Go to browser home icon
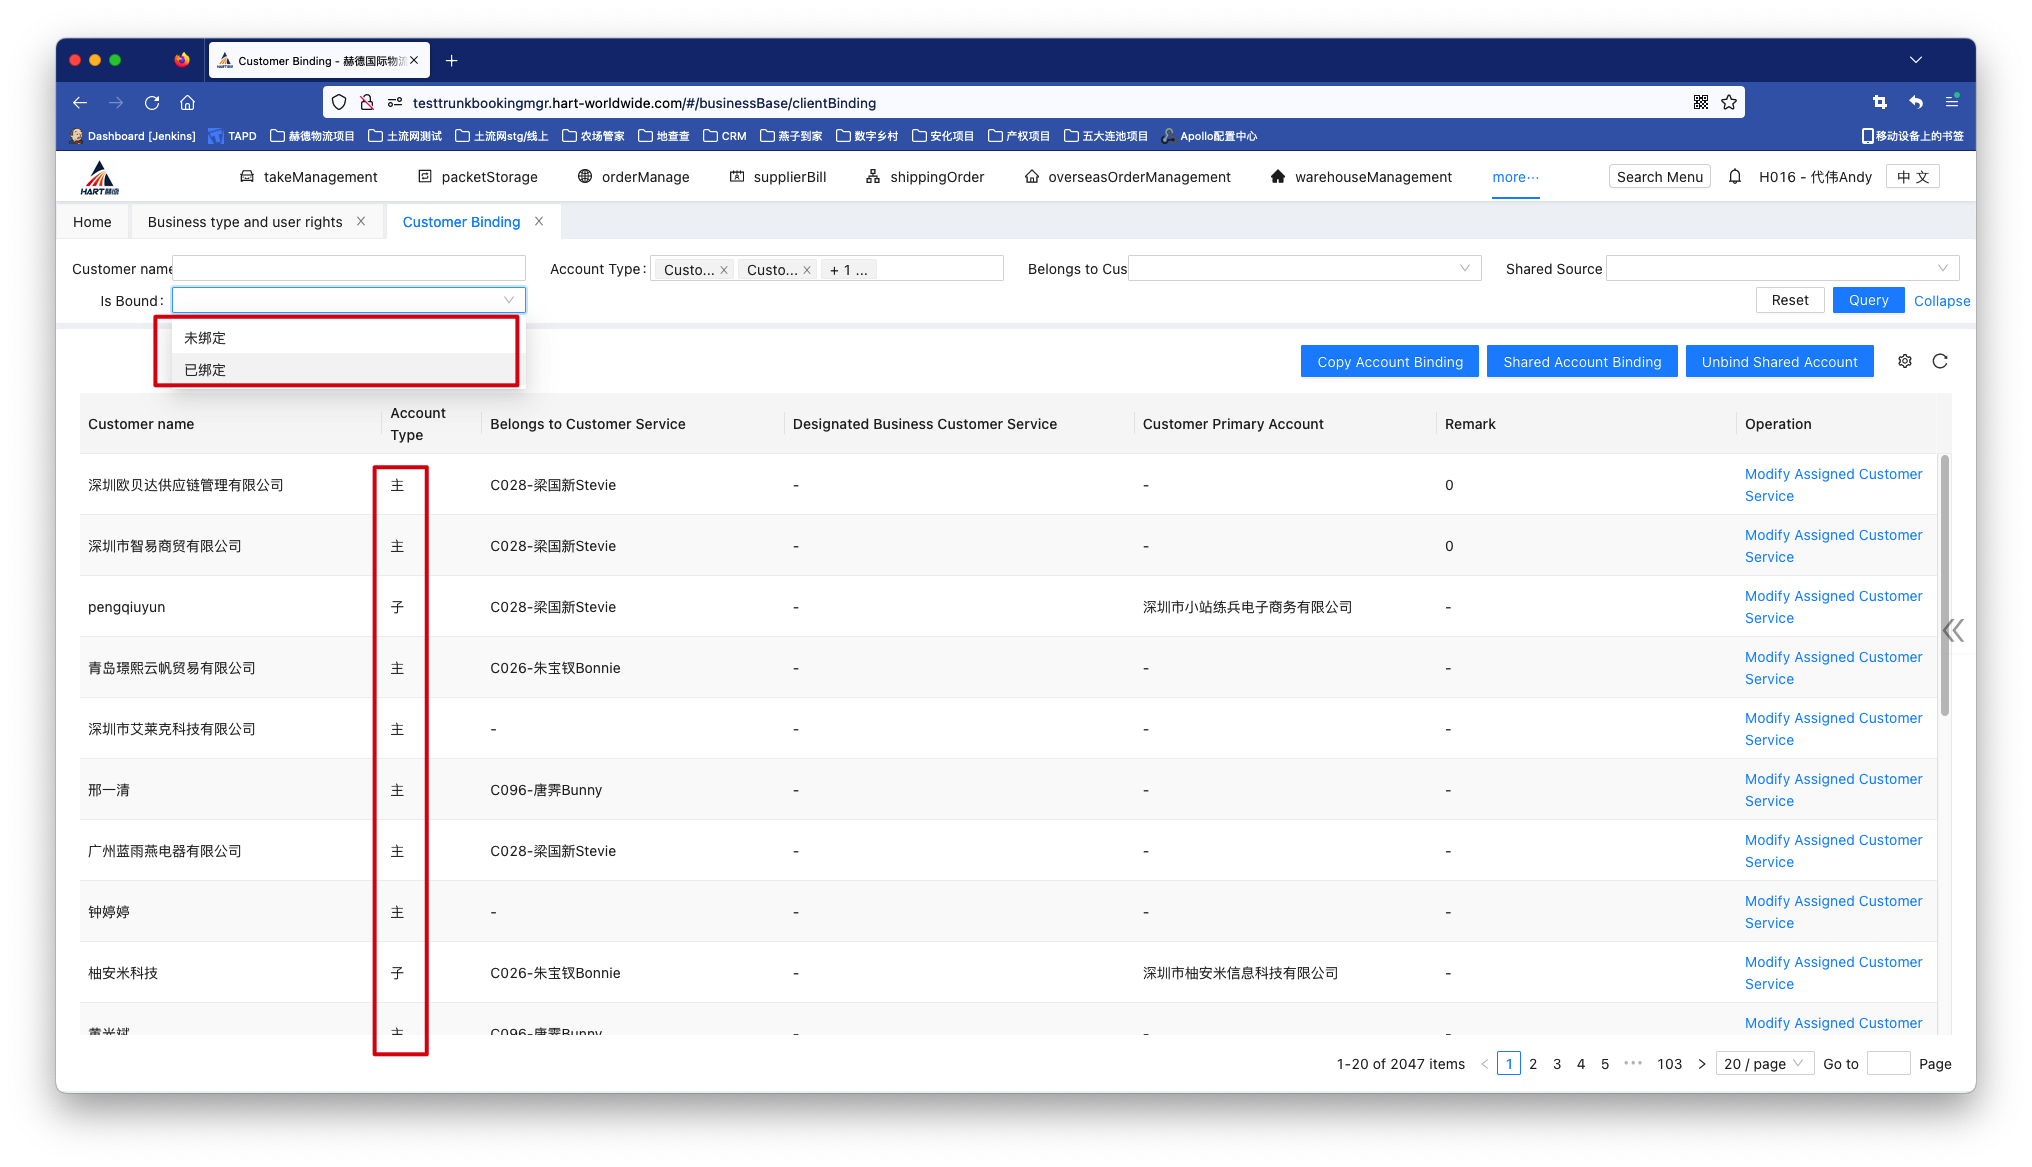Image resolution: width=2032 pixels, height=1167 pixels. (187, 103)
